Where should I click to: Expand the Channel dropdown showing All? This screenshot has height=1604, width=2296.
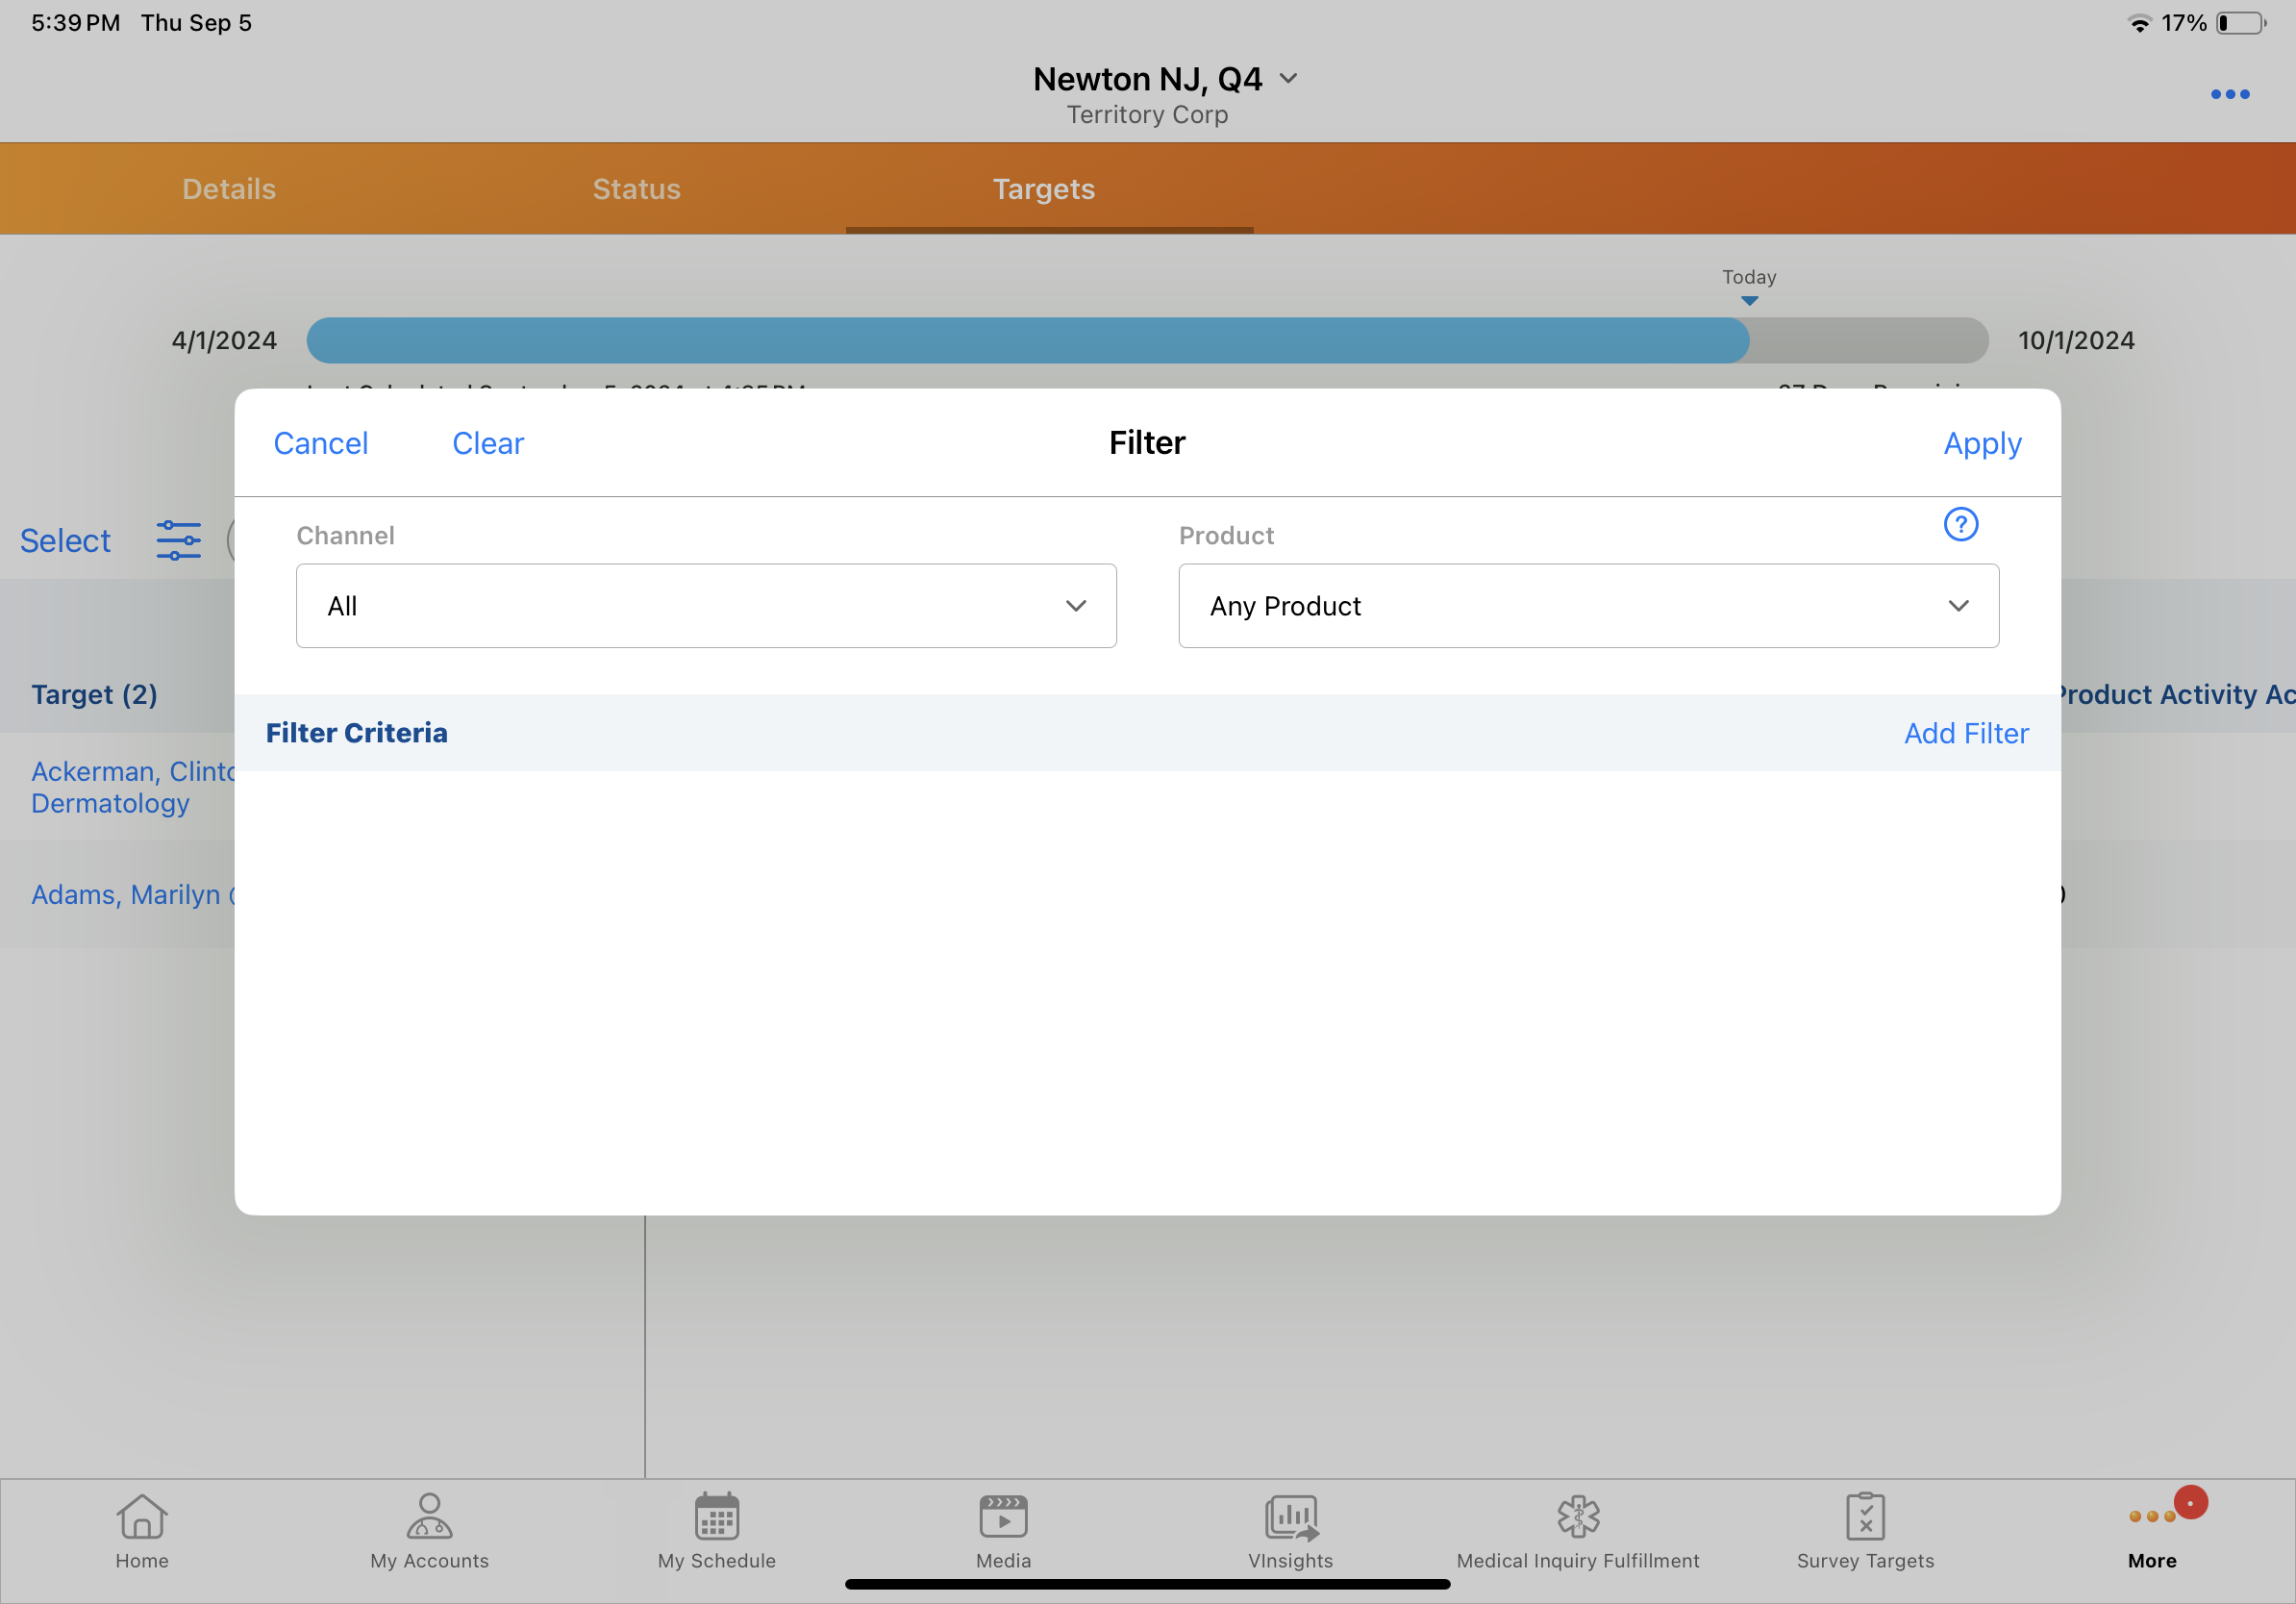click(706, 606)
